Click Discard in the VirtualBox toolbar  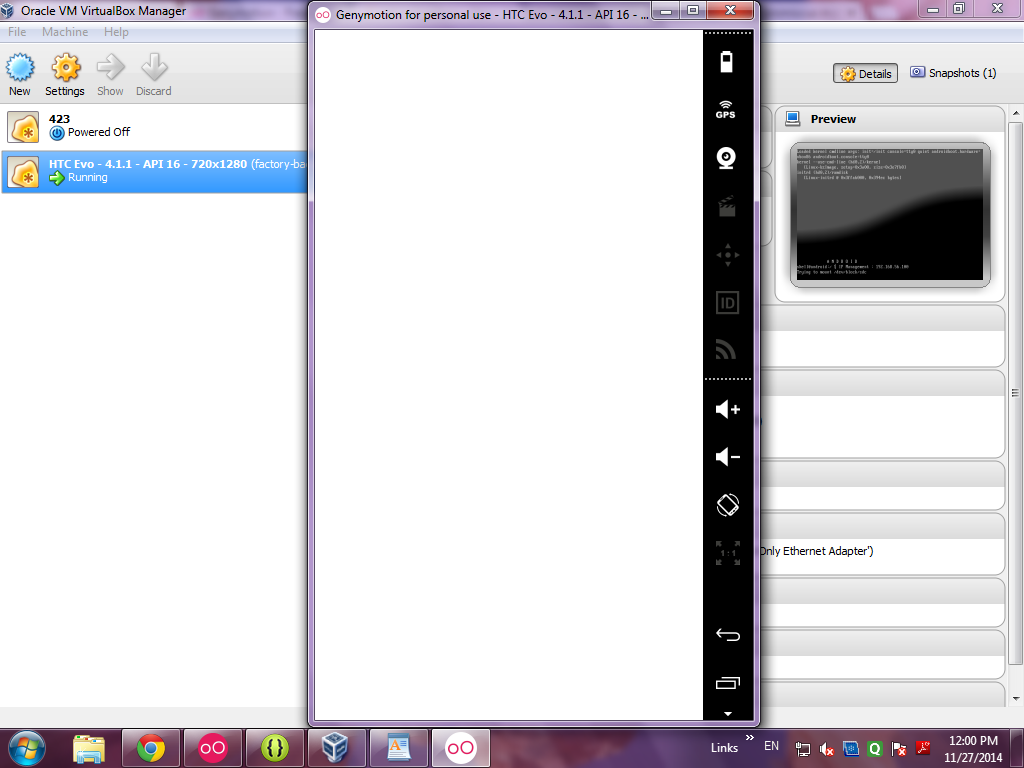click(153, 75)
